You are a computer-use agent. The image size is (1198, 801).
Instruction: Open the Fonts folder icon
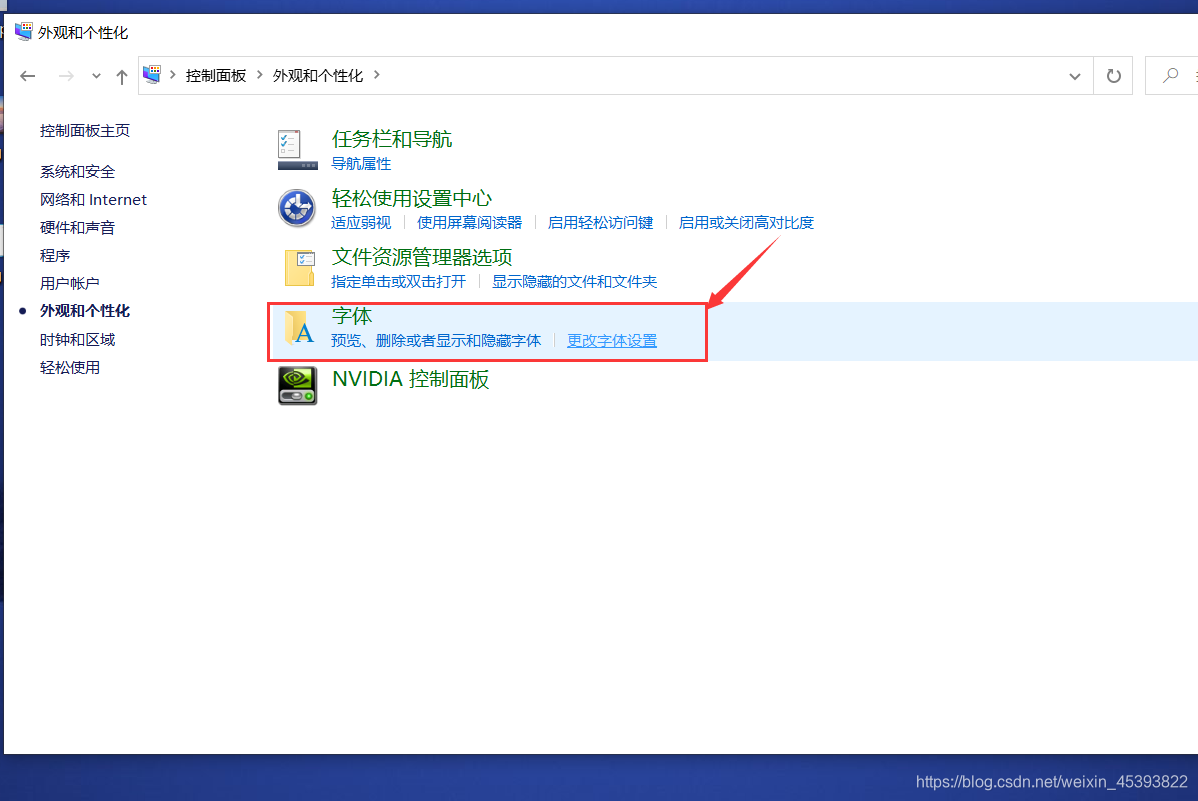pyautogui.click(x=300, y=327)
